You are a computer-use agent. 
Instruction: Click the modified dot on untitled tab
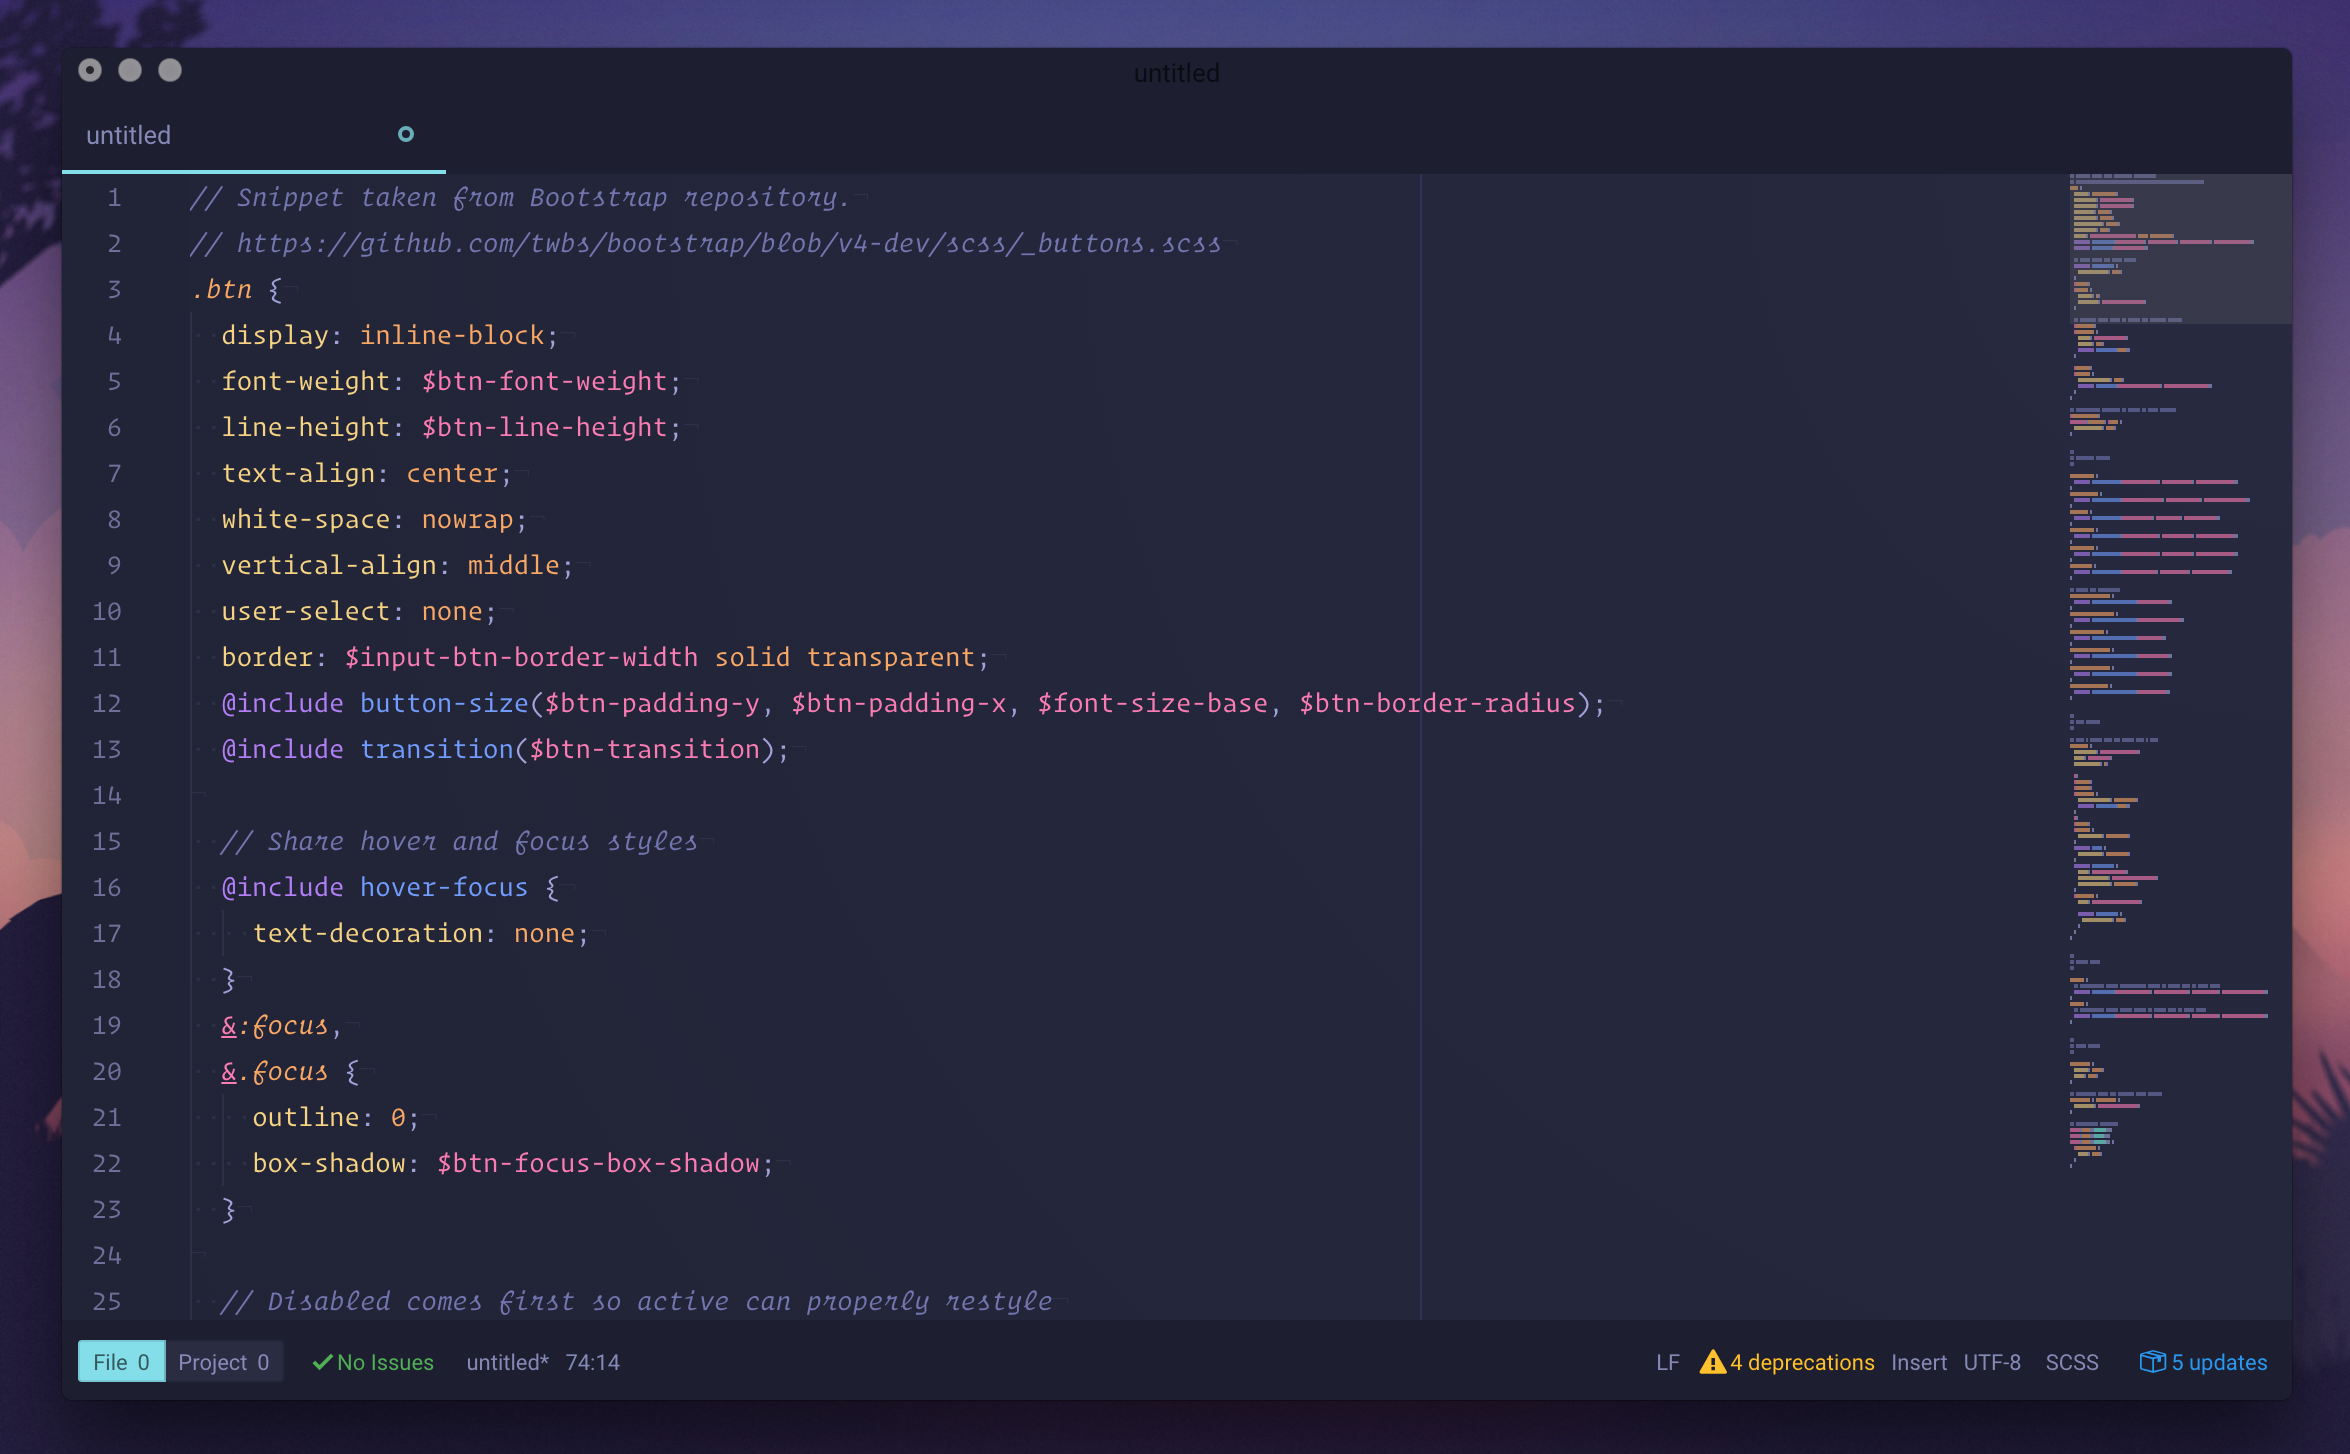(406, 134)
